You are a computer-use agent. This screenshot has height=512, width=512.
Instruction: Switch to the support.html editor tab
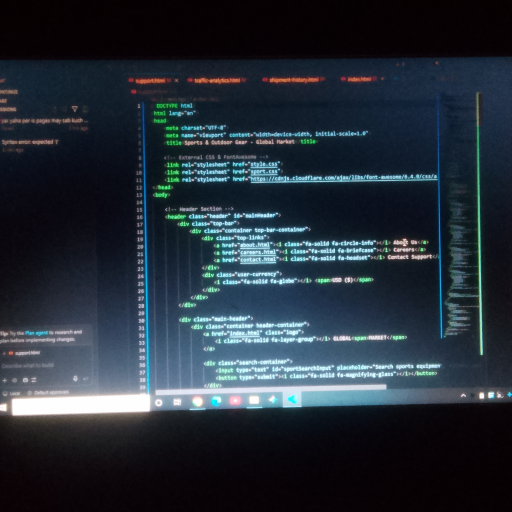150,81
